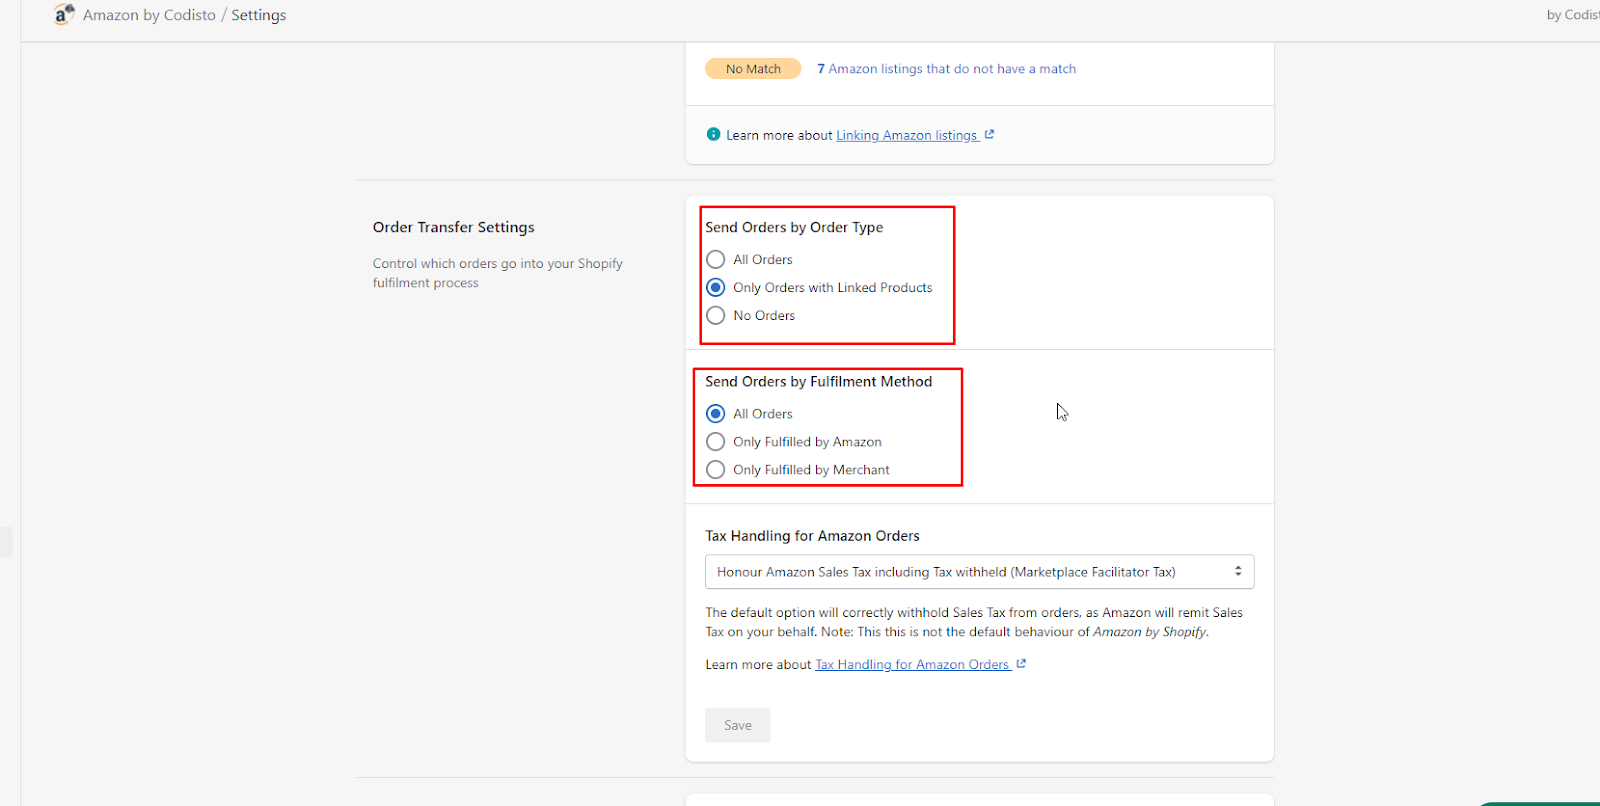The height and width of the screenshot is (806, 1600).
Task: Click external link icon after Tax Handling link
Action: [1021, 663]
